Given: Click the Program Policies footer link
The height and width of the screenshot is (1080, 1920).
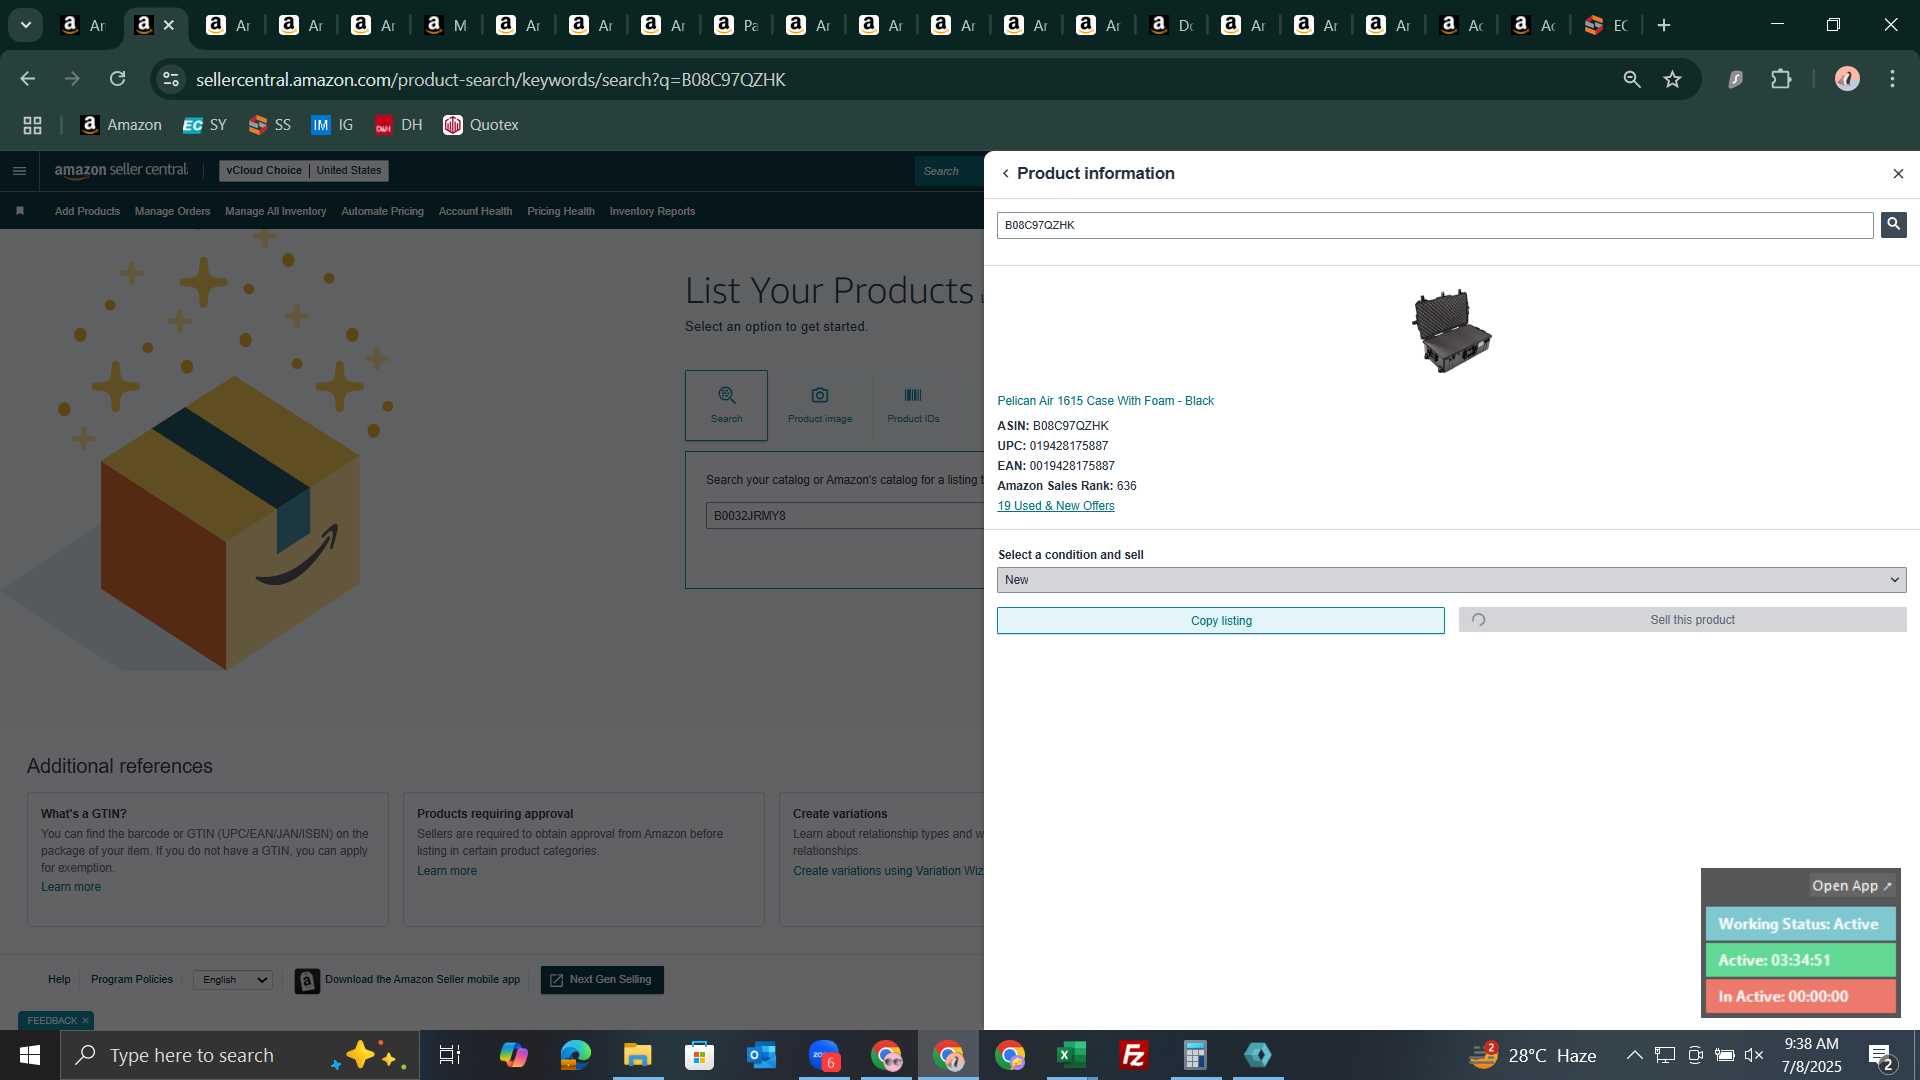Looking at the screenshot, I should (x=132, y=980).
